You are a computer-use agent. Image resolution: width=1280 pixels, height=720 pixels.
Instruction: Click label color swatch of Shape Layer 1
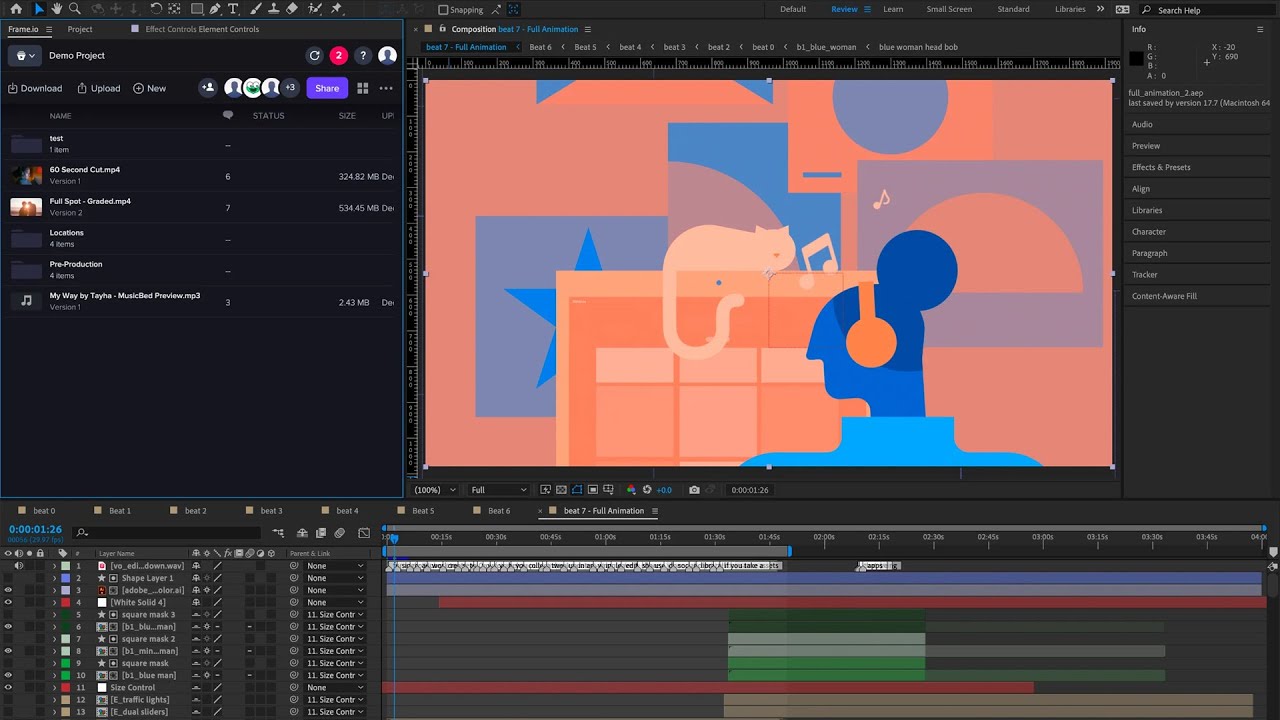(x=65, y=578)
